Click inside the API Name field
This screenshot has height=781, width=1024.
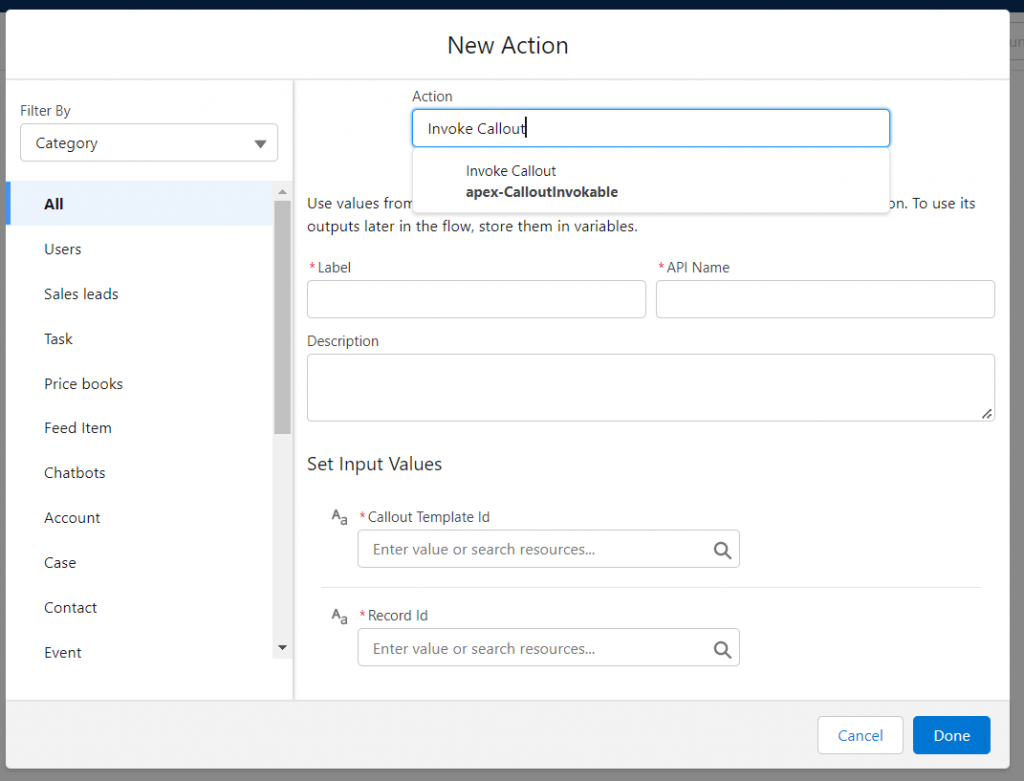(825, 299)
